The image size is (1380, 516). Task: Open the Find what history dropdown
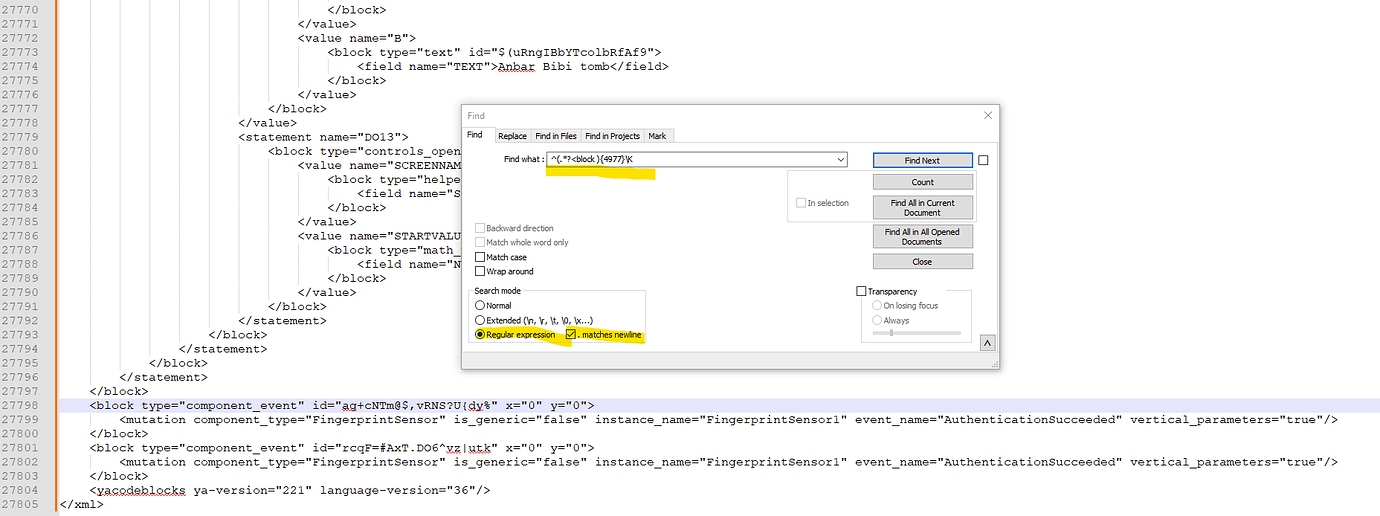pos(840,160)
